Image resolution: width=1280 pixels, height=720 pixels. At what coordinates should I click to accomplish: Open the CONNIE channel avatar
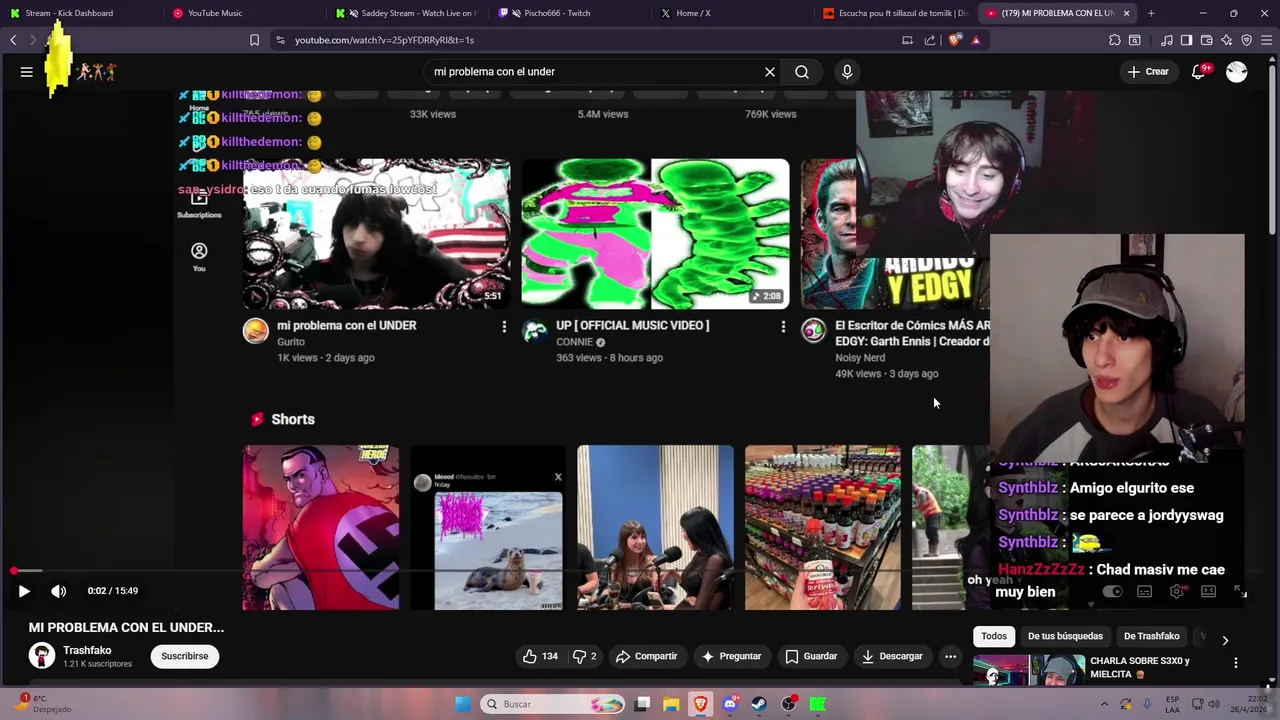pos(535,331)
